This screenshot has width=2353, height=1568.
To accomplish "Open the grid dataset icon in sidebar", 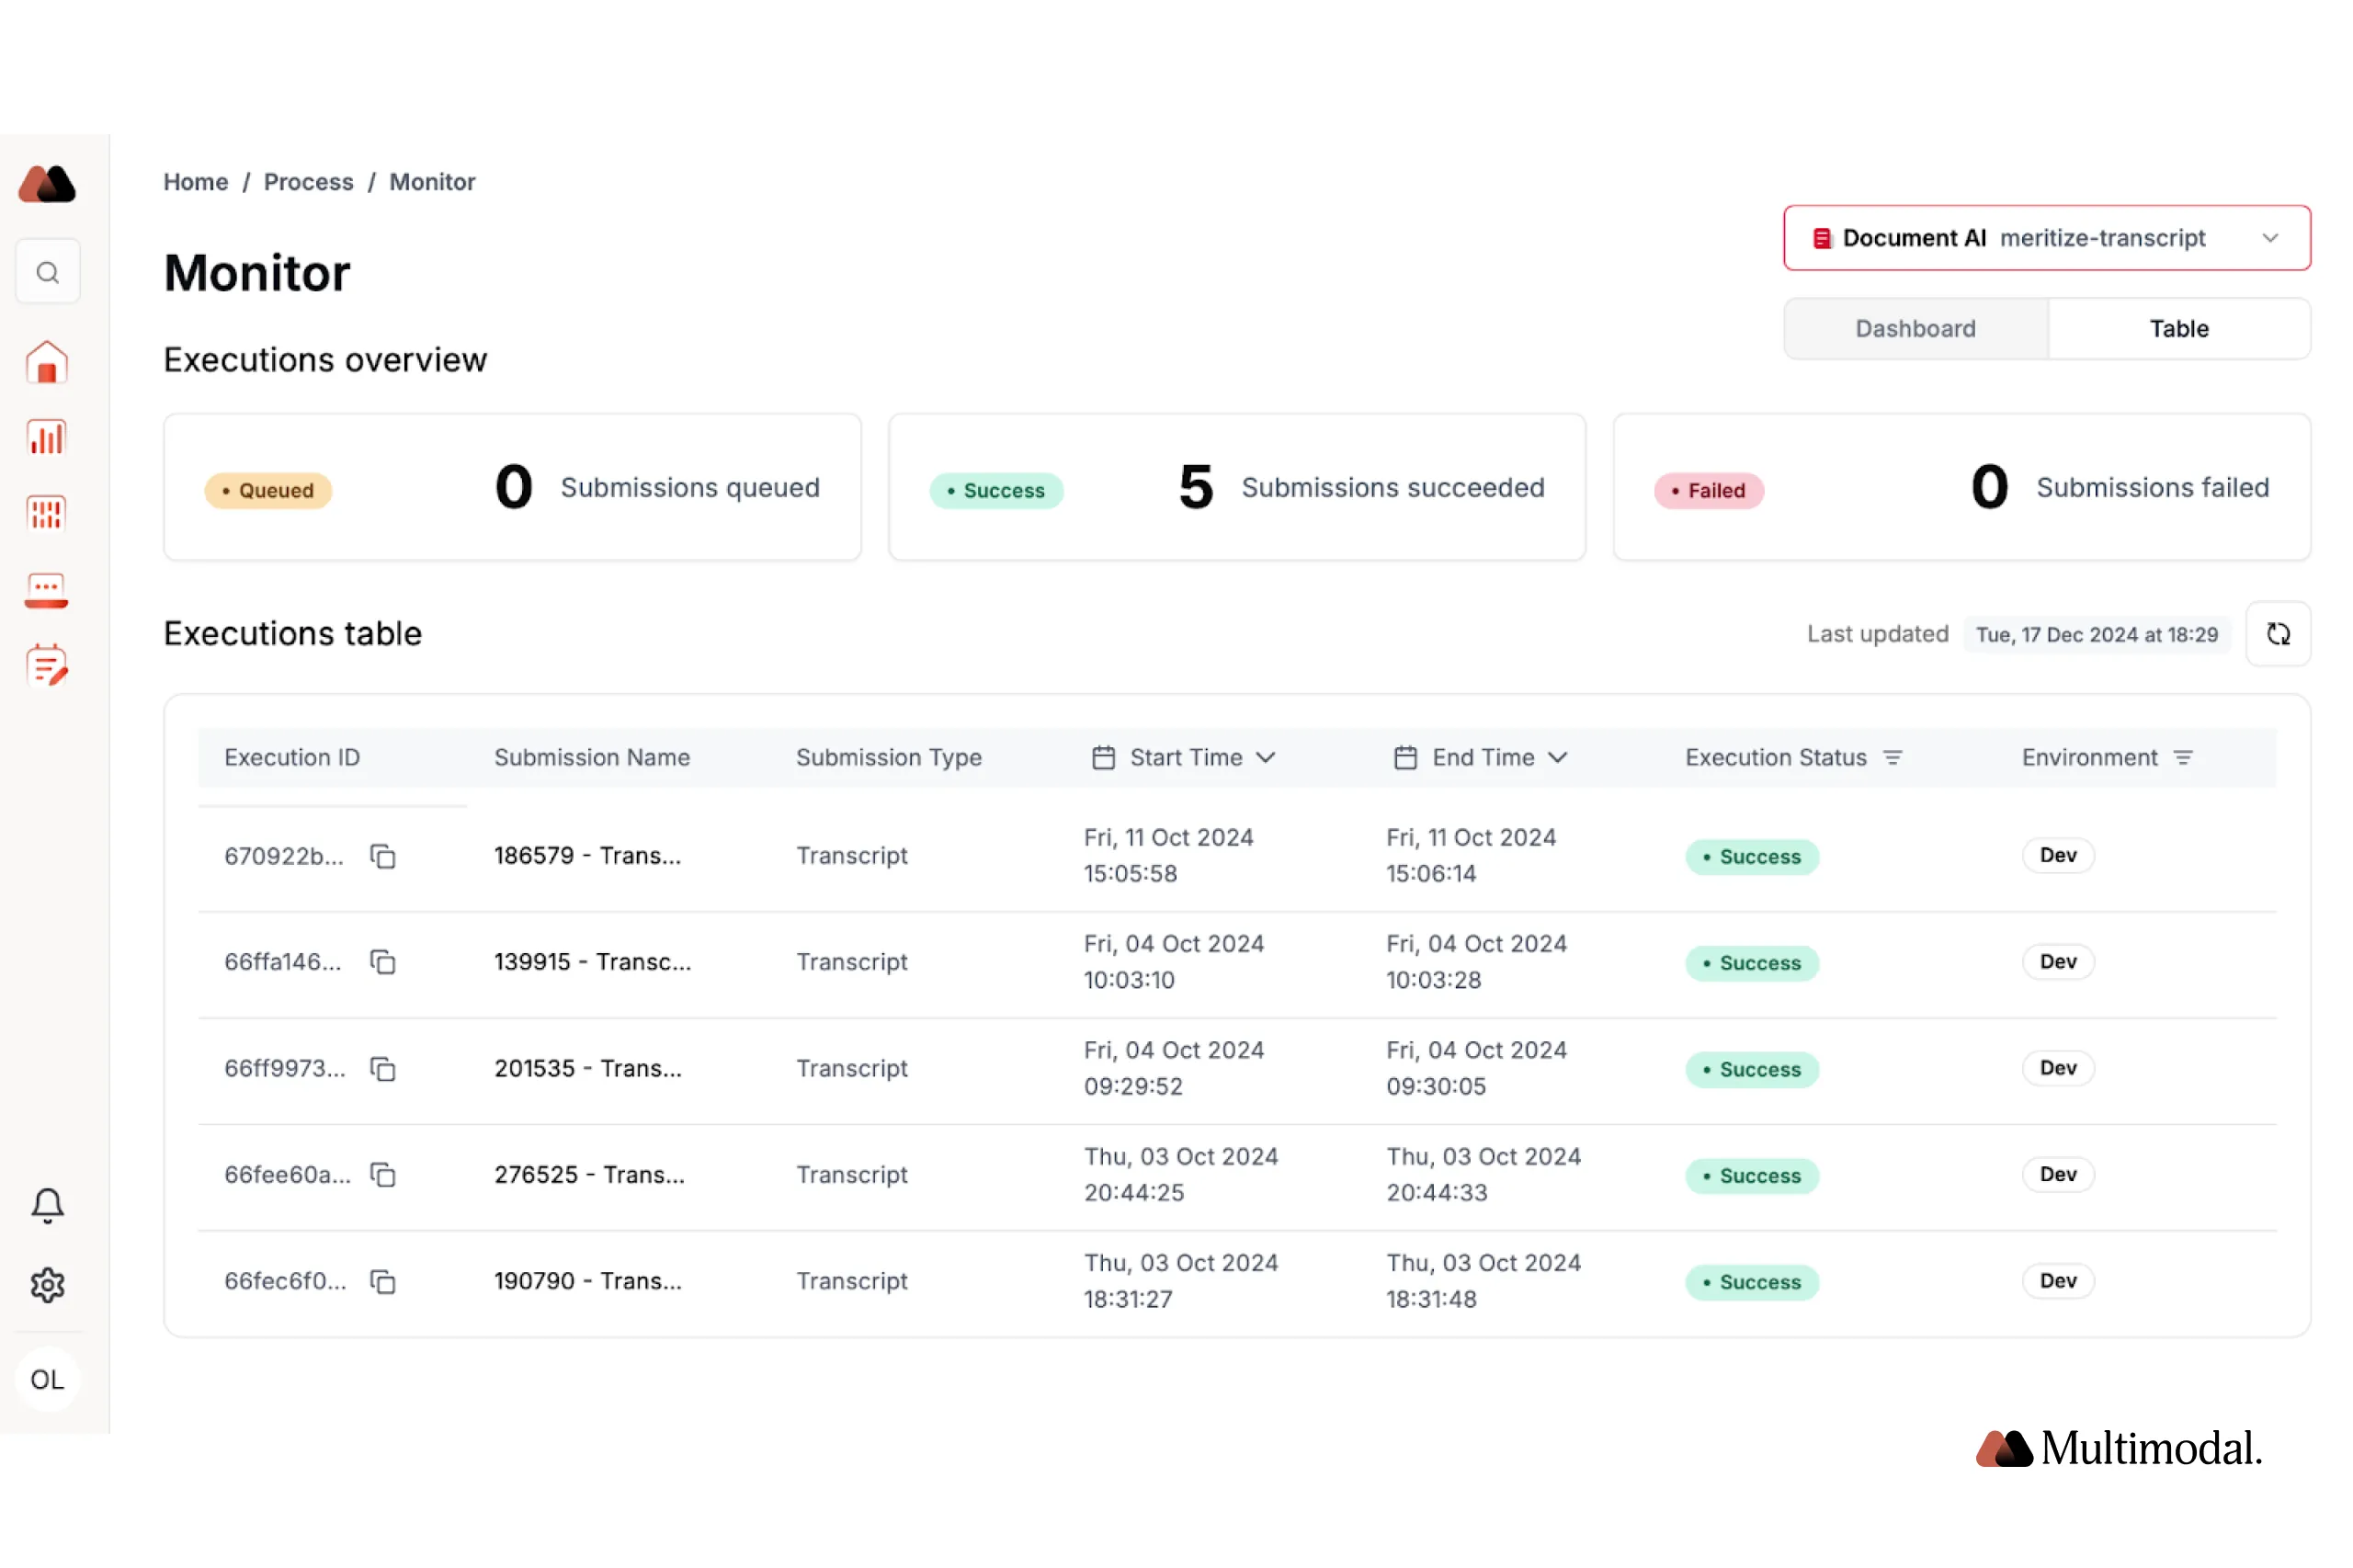I will click(x=47, y=513).
